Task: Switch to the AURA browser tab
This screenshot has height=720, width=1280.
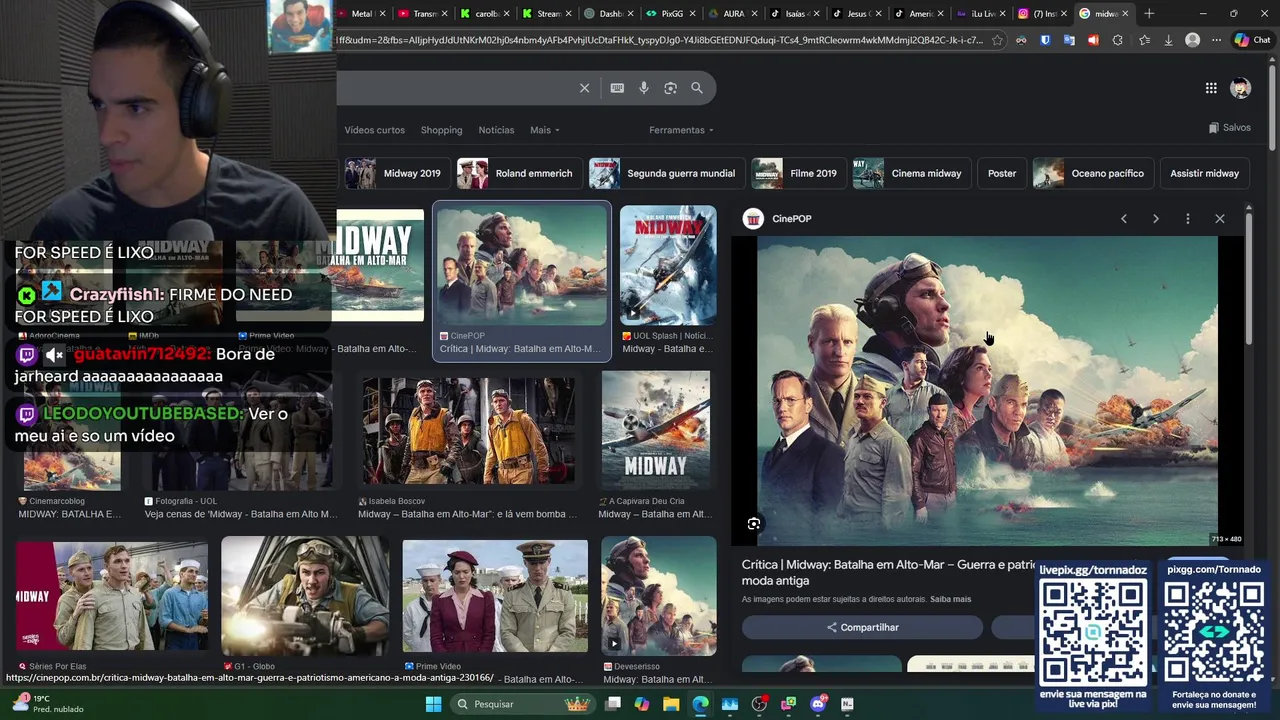Action: click(x=732, y=14)
